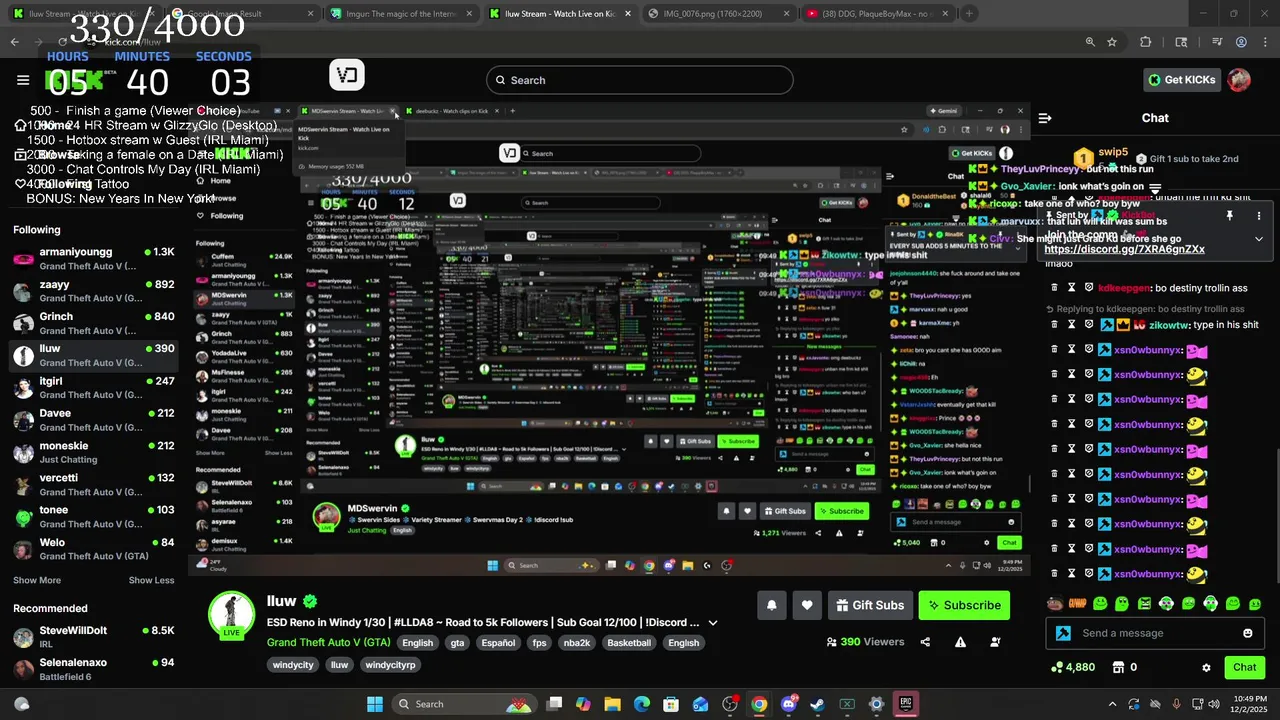Open itgirl channel in Following sidebar
The height and width of the screenshot is (720, 1280).
pyautogui.click(x=93, y=388)
